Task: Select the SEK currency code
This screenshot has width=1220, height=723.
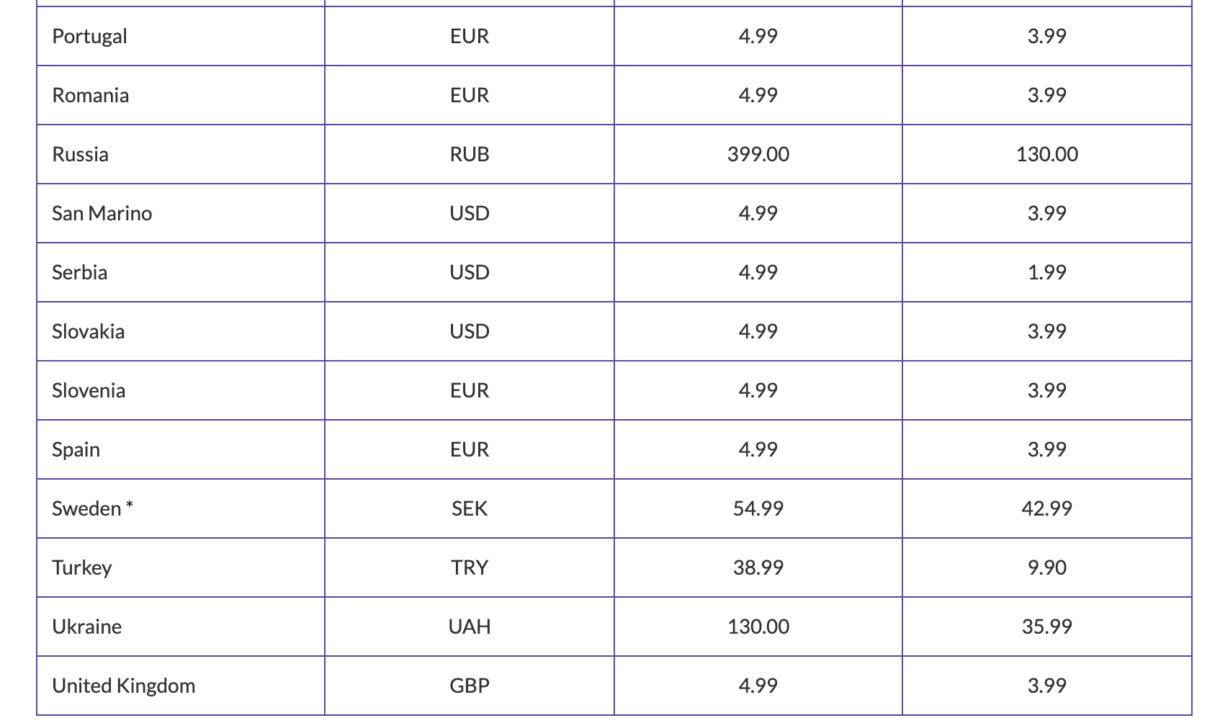Action: [469, 508]
